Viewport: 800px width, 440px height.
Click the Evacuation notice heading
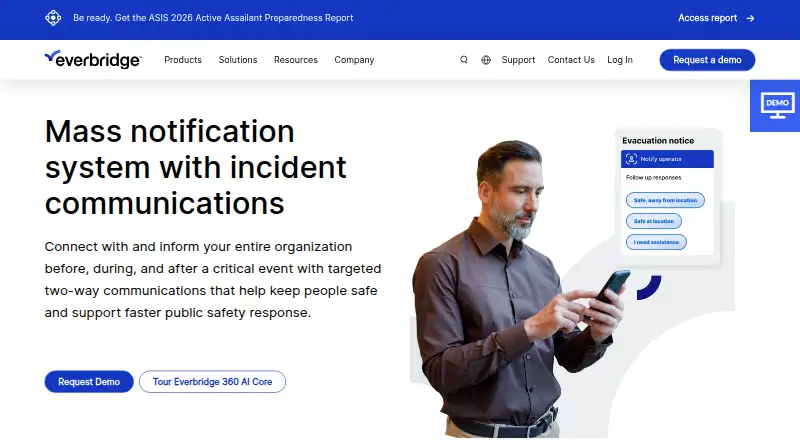[x=658, y=140]
